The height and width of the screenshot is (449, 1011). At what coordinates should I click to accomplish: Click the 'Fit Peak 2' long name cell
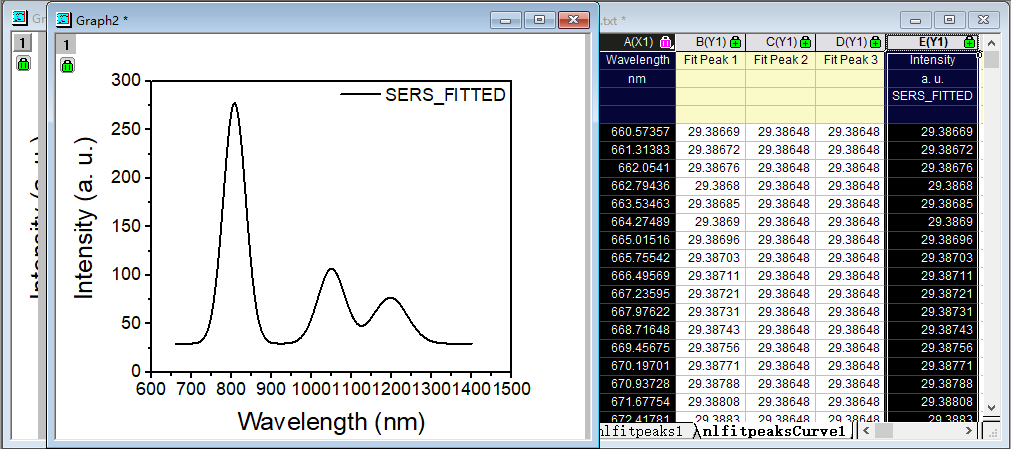(780, 61)
